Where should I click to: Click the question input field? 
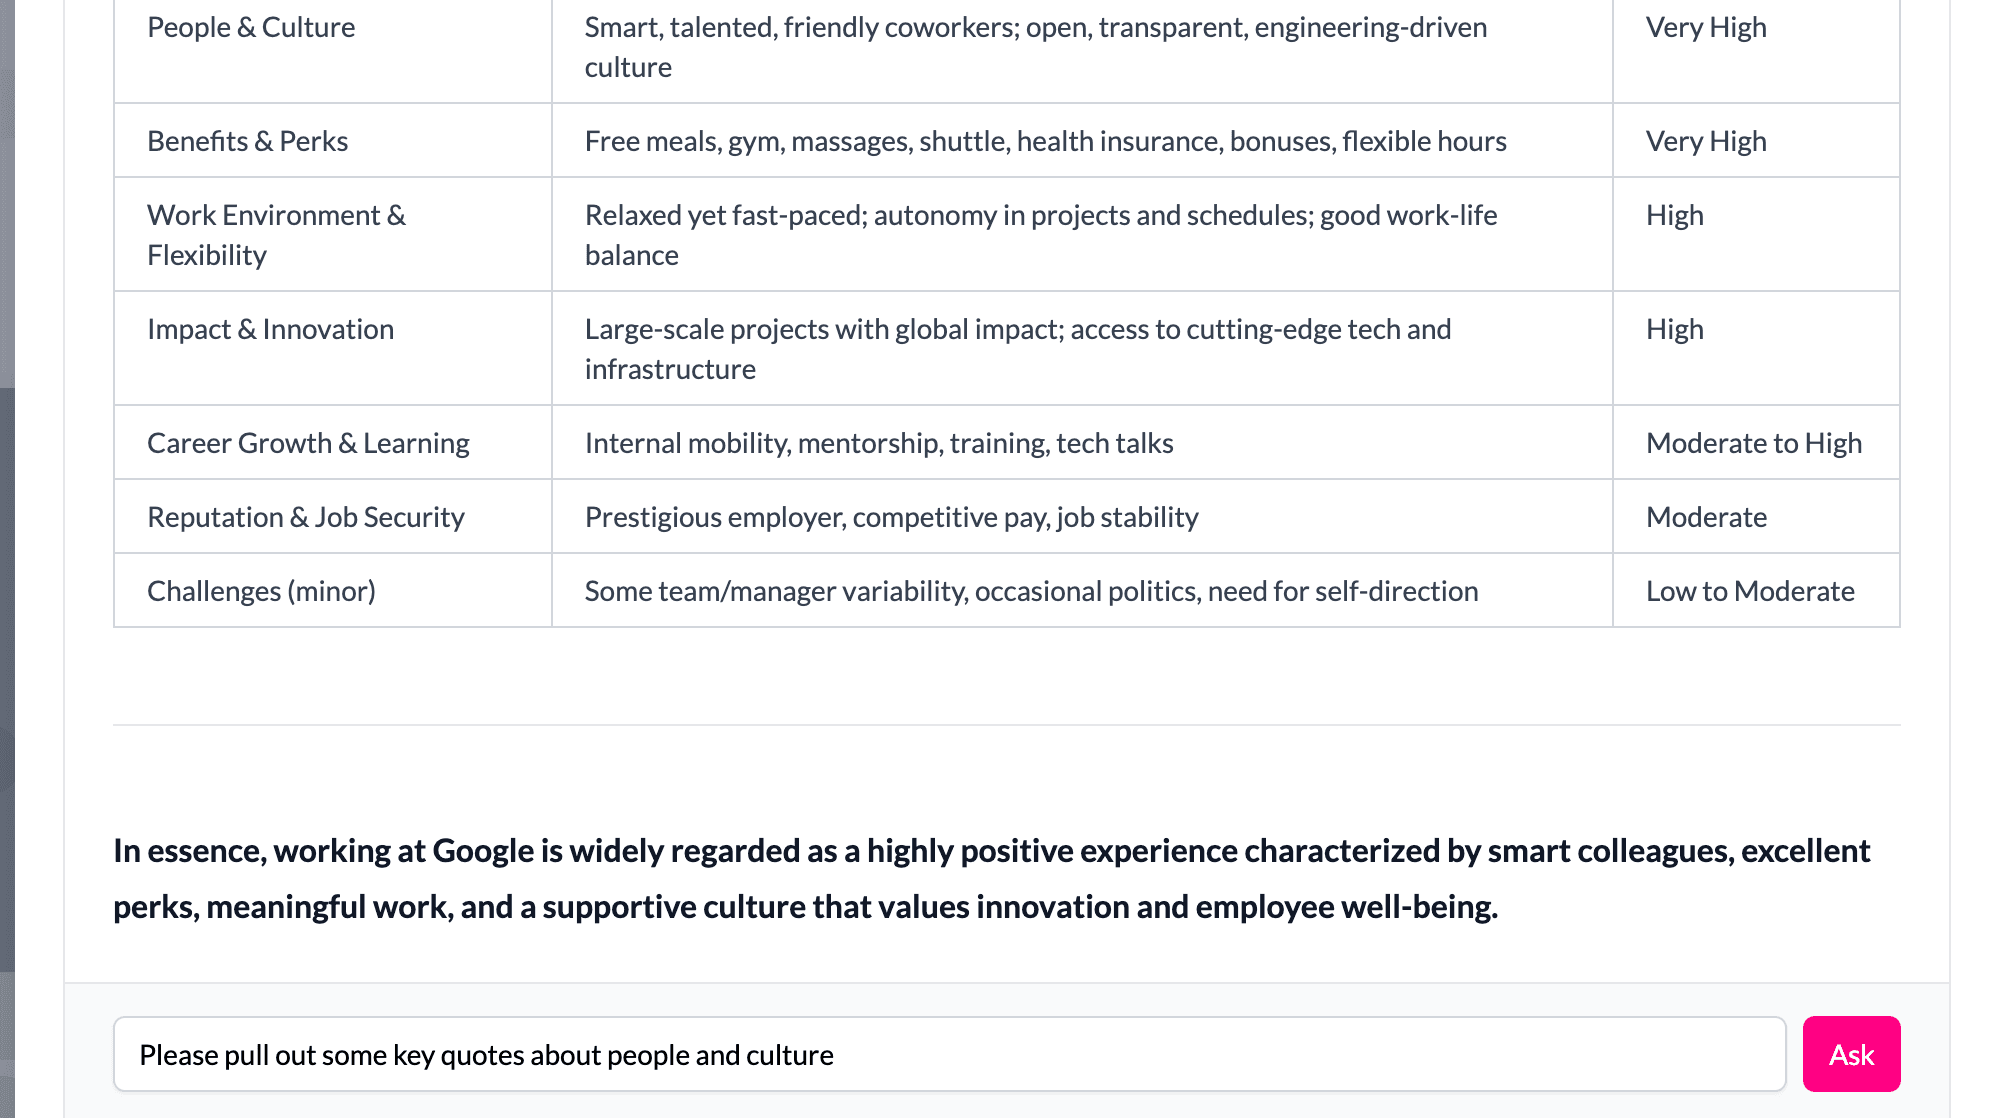point(948,1054)
